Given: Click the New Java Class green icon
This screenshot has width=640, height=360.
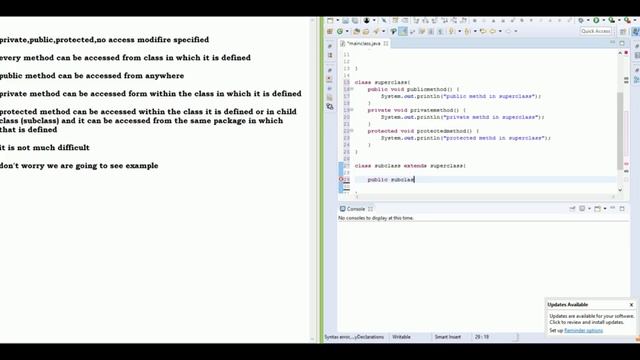Looking at the screenshot, I should tap(340, 31).
